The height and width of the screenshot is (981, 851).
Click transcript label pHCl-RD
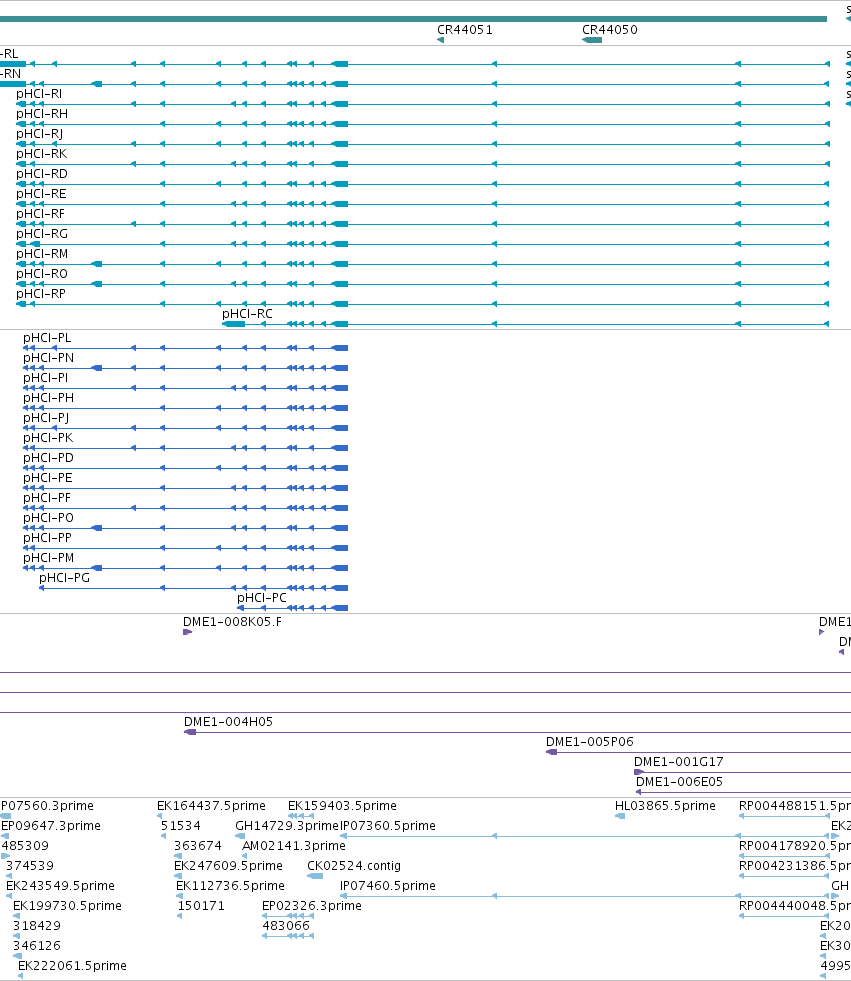(x=42, y=174)
